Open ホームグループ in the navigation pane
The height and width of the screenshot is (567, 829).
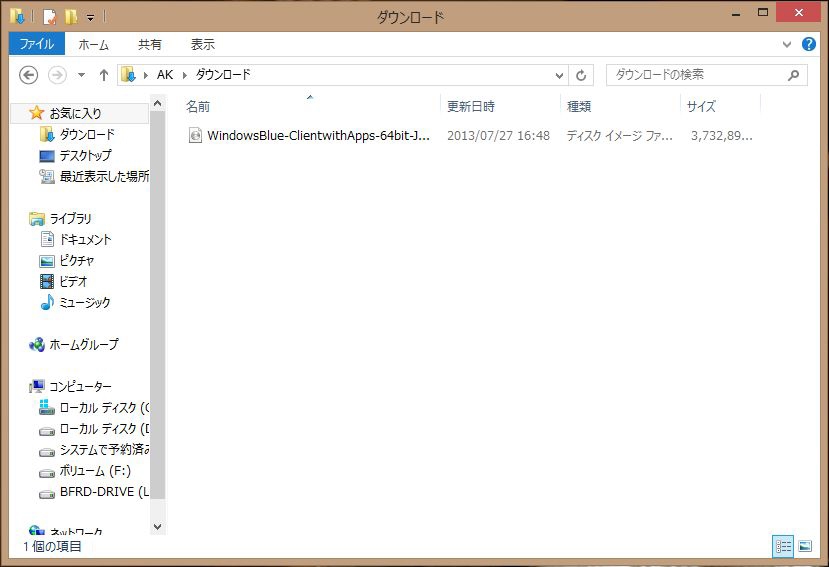coord(84,345)
